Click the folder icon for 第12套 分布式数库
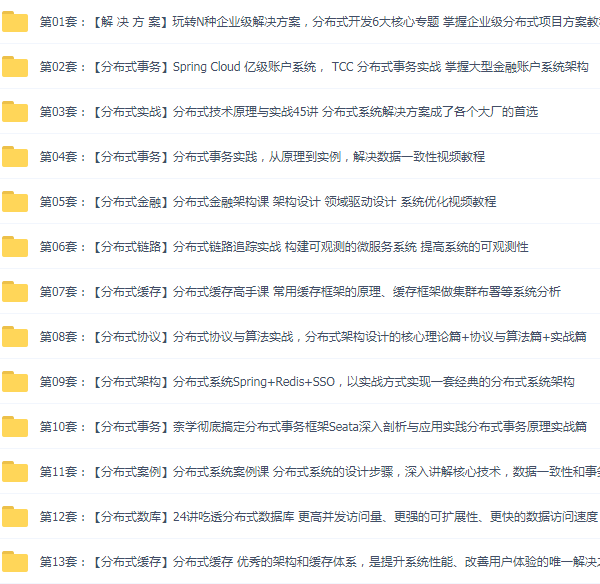Image resolution: width=600 pixels, height=584 pixels. pos(15,517)
